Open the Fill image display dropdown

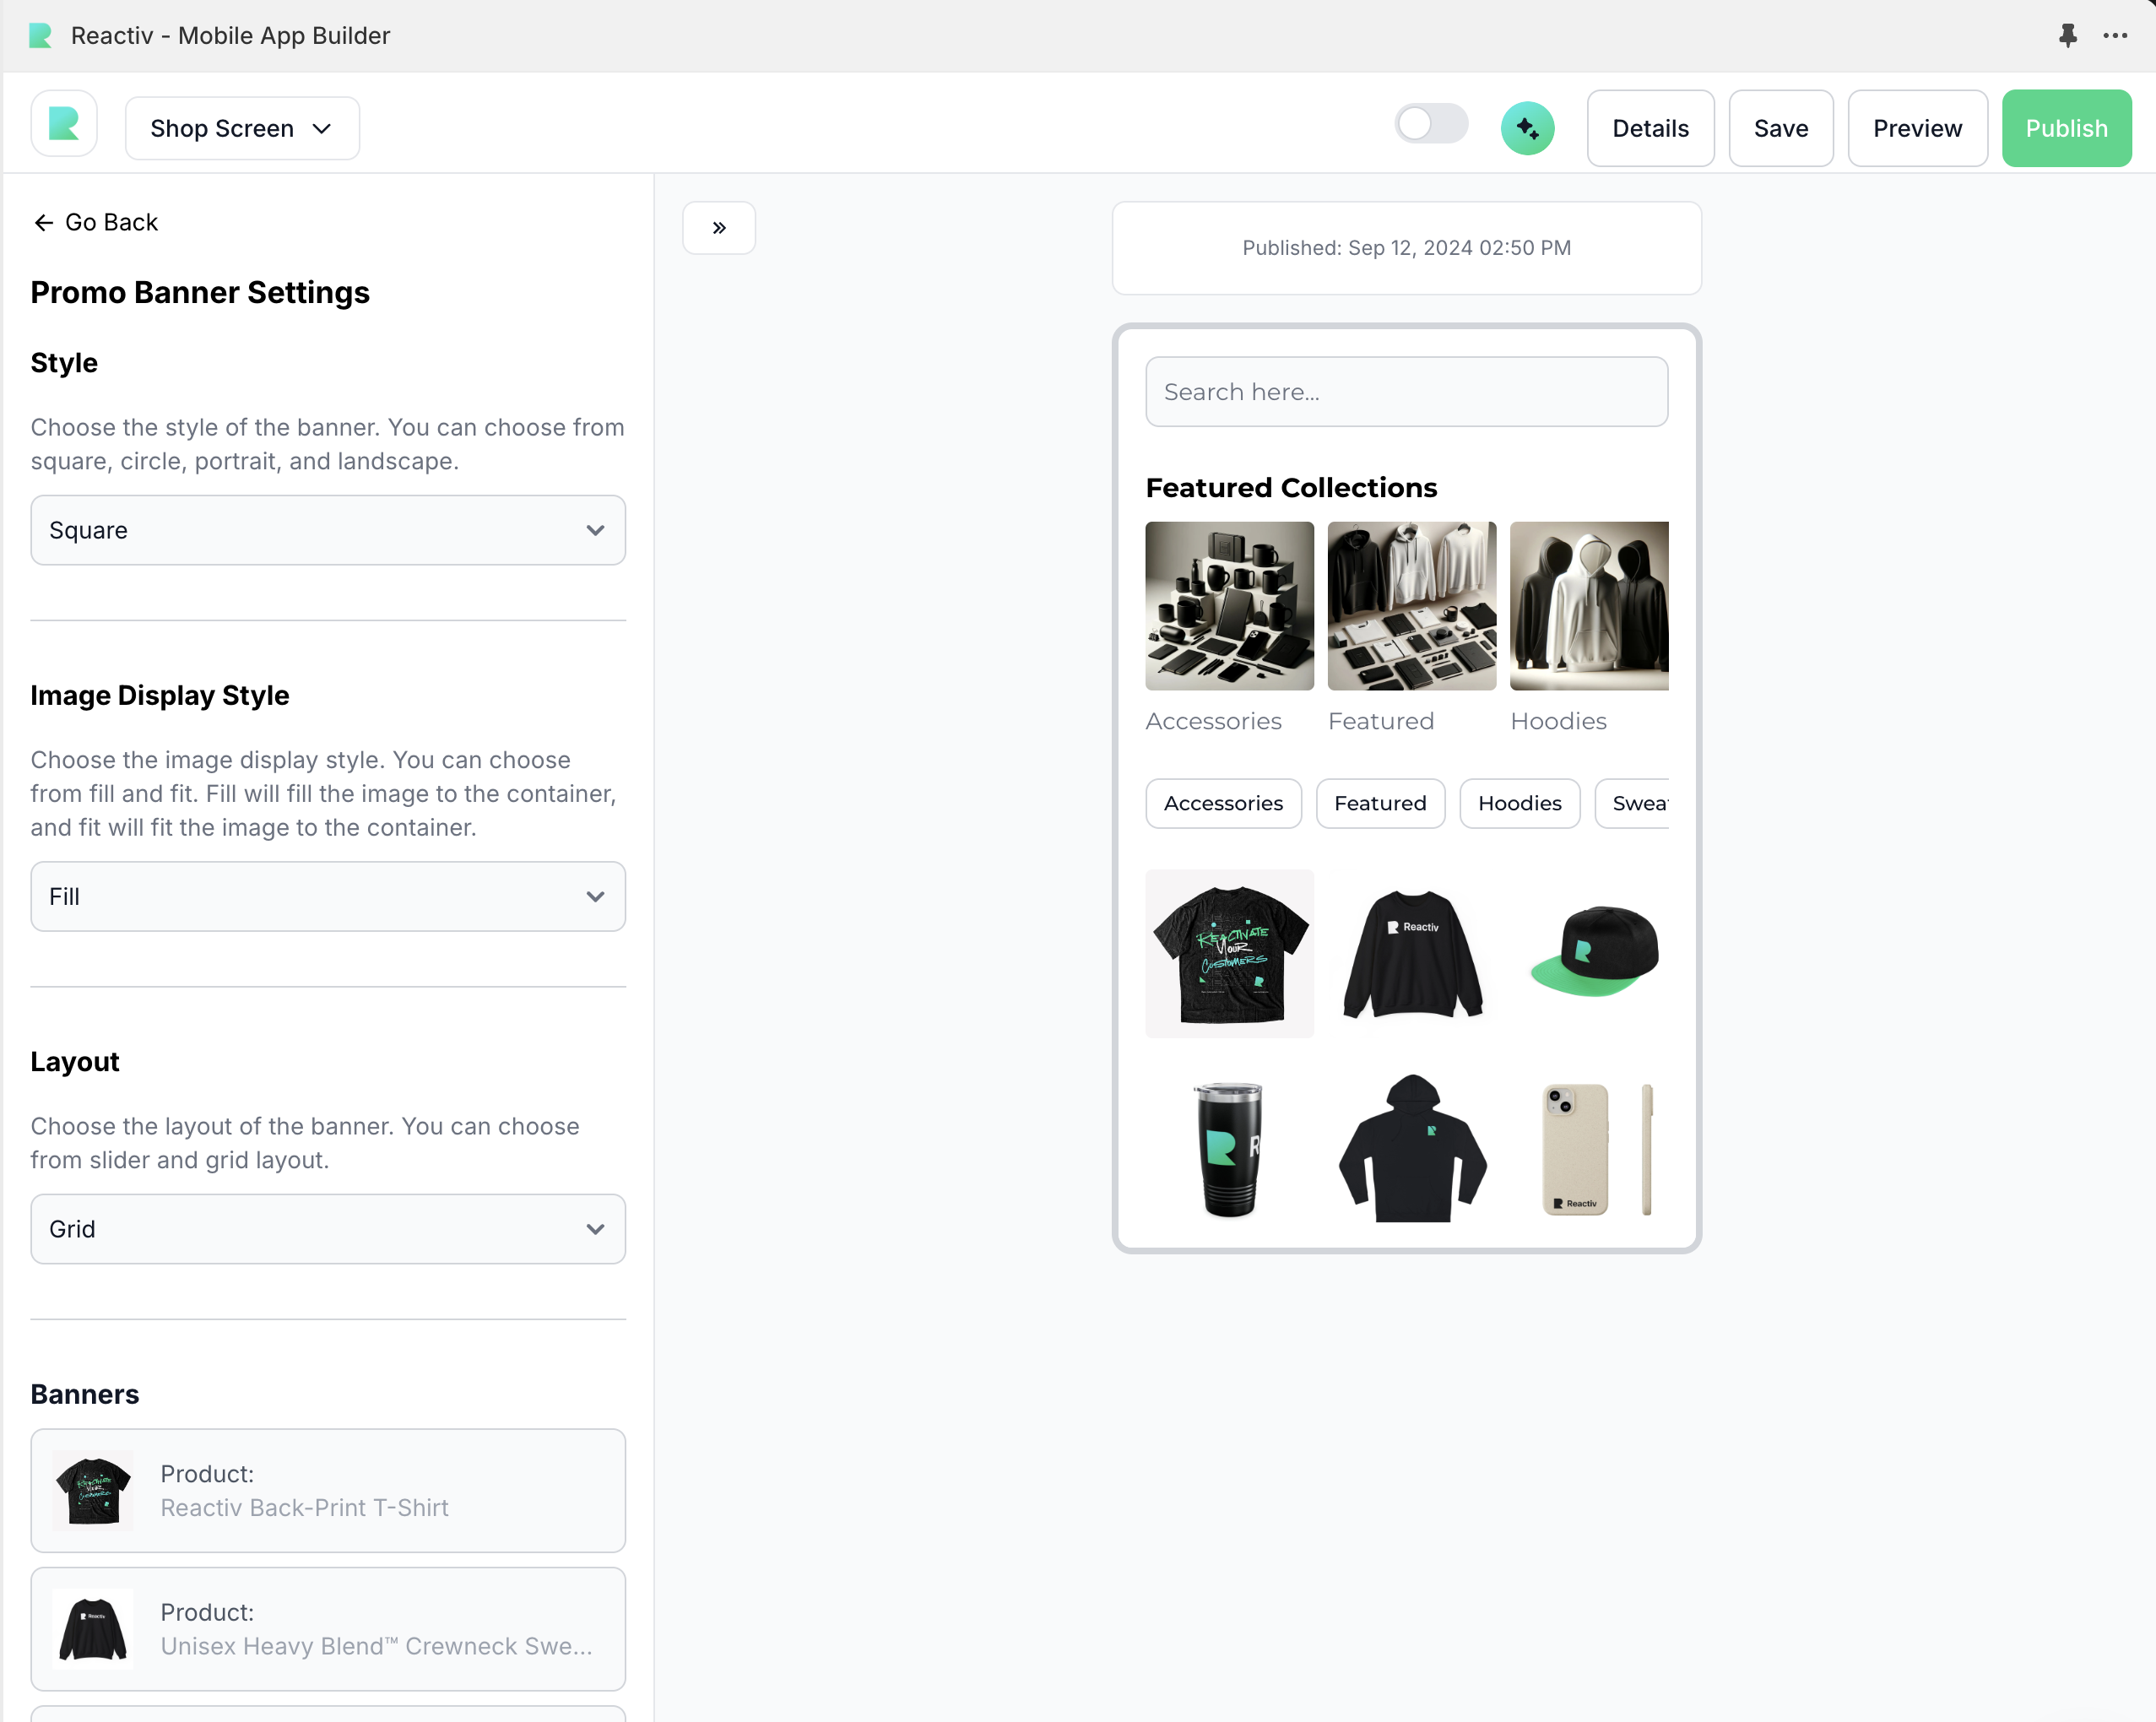328,896
